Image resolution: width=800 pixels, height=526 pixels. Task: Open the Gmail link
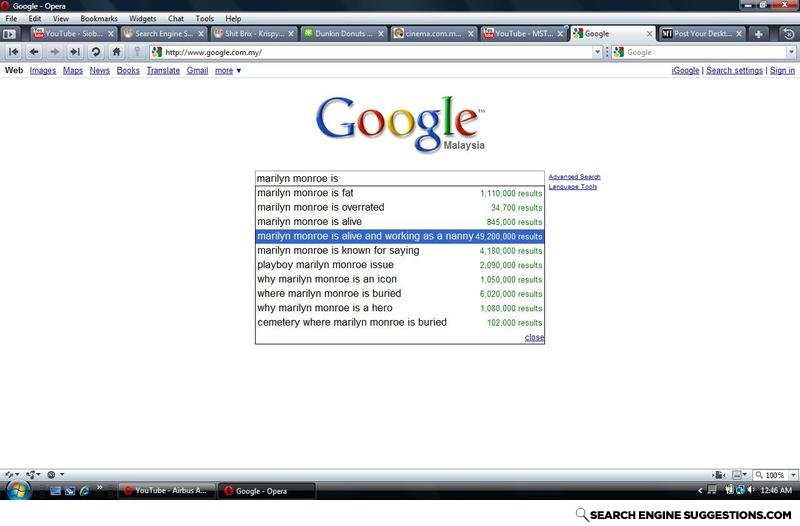pos(197,70)
